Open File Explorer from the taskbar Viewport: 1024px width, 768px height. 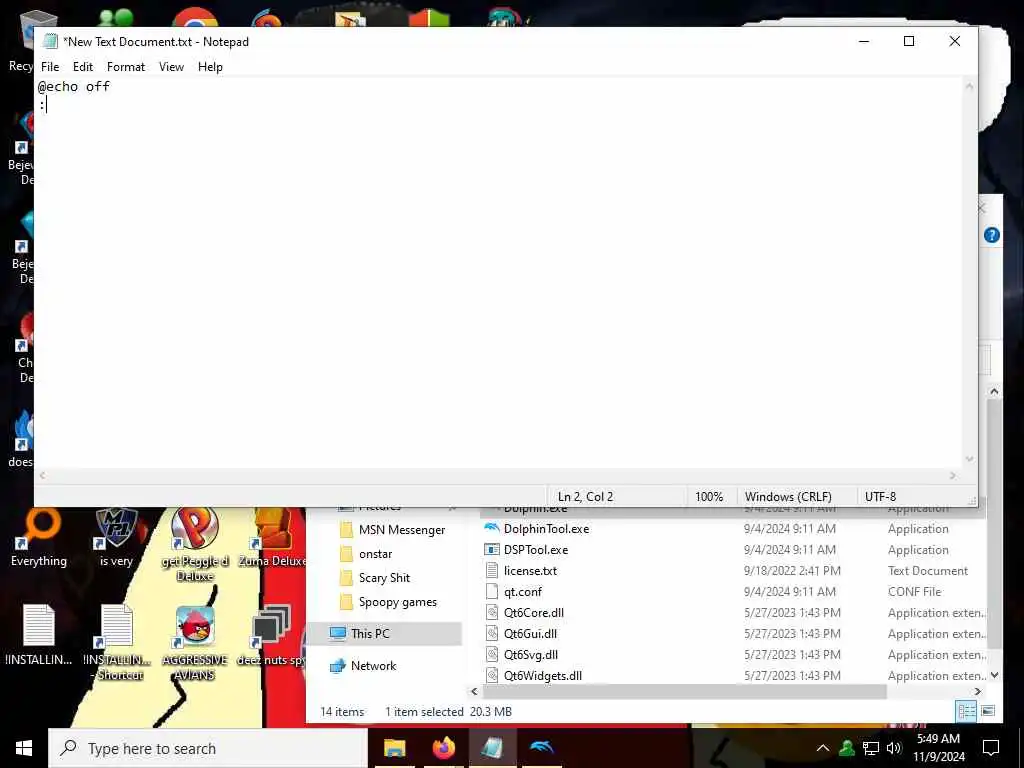click(x=394, y=748)
